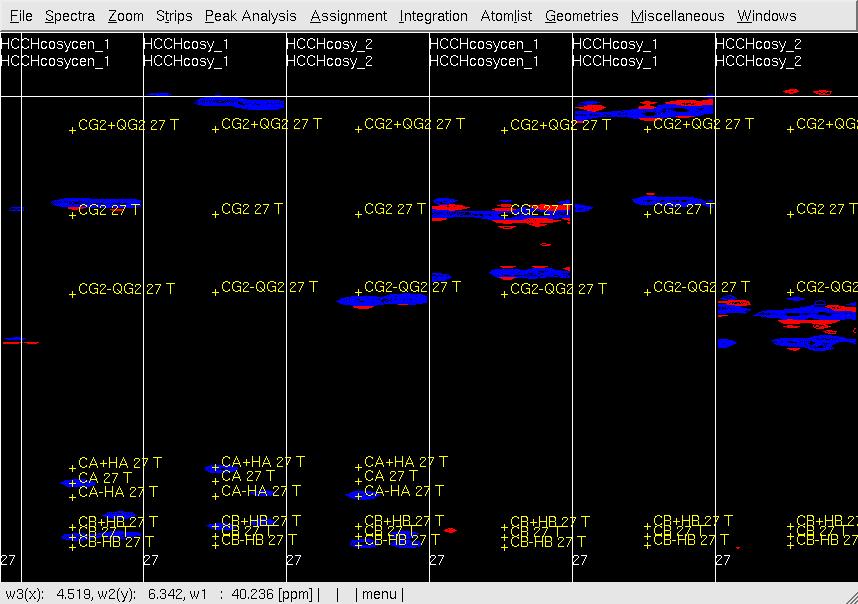
Task: Select CG2 27 T marker in leftmost strip
Action: point(108,210)
